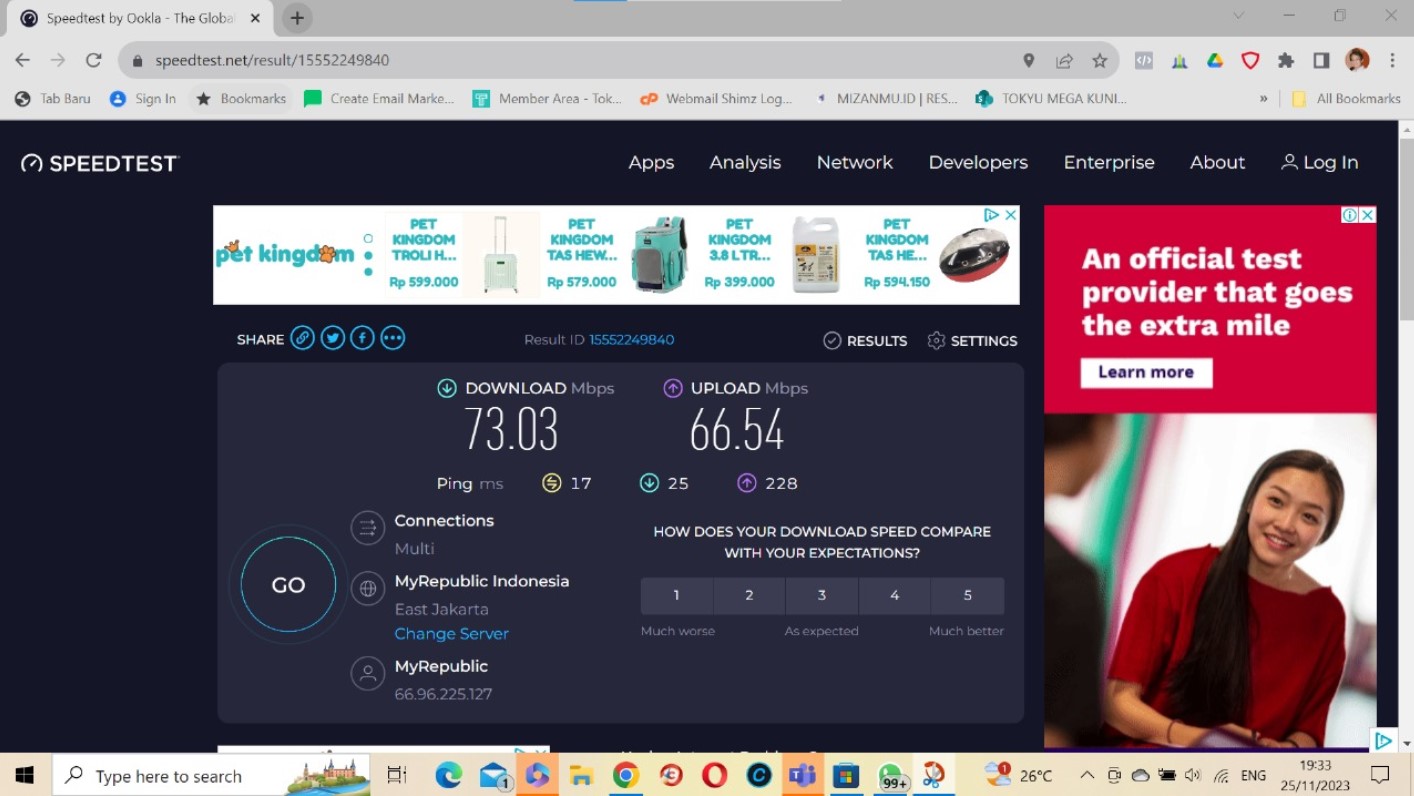Open the code tag extension icon
The height and width of the screenshot is (796, 1414).
1144,60
